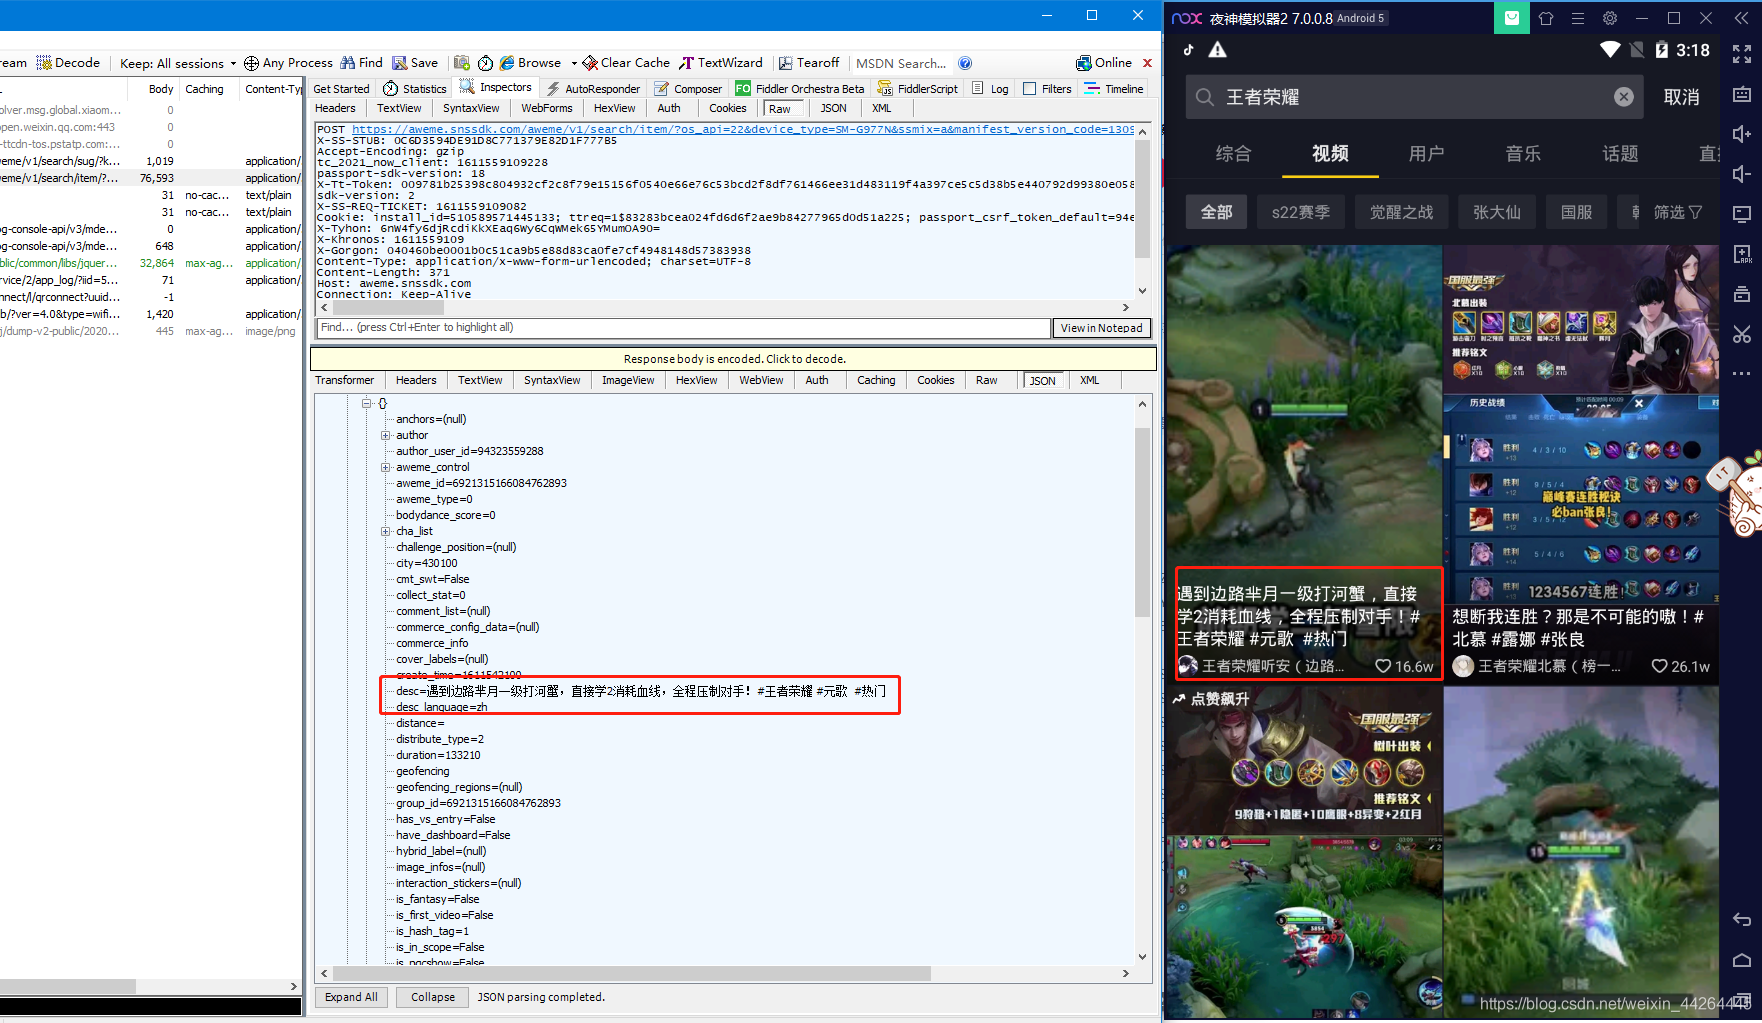
Task: Click the Nox add APK icon
Action: tap(1742, 254)
